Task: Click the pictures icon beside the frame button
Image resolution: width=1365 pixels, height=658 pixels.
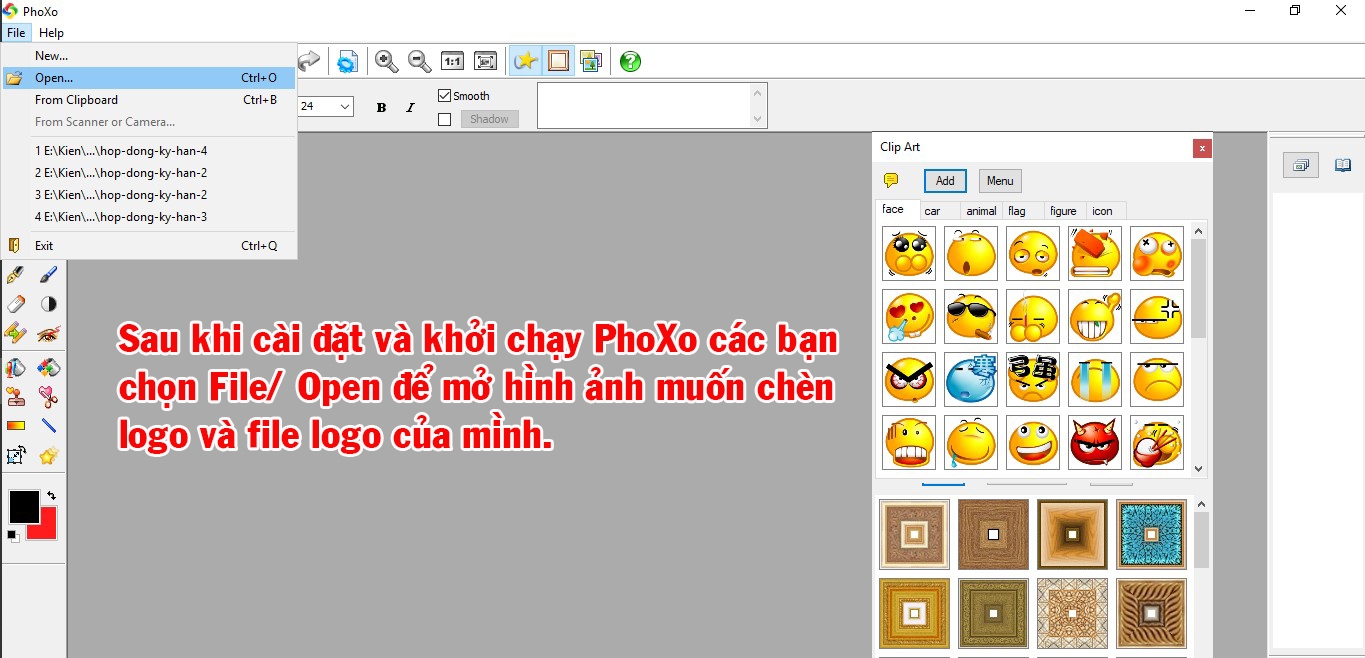Action: [x=591, y=61]
